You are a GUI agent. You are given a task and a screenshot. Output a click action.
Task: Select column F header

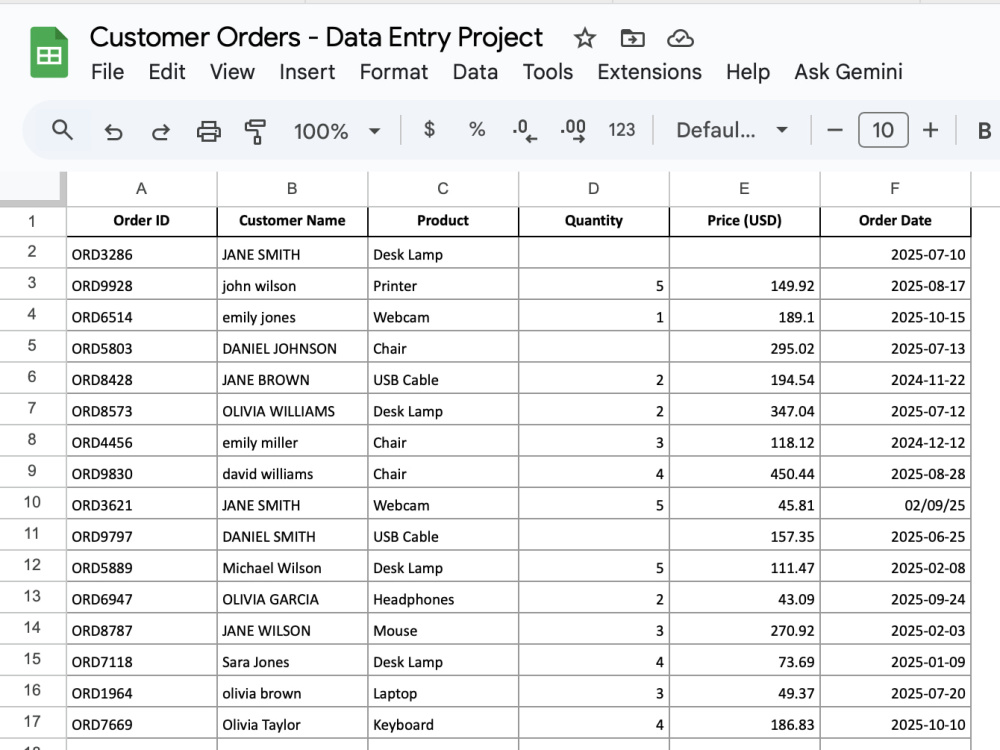pyautogui.click(x=895, y=189)
